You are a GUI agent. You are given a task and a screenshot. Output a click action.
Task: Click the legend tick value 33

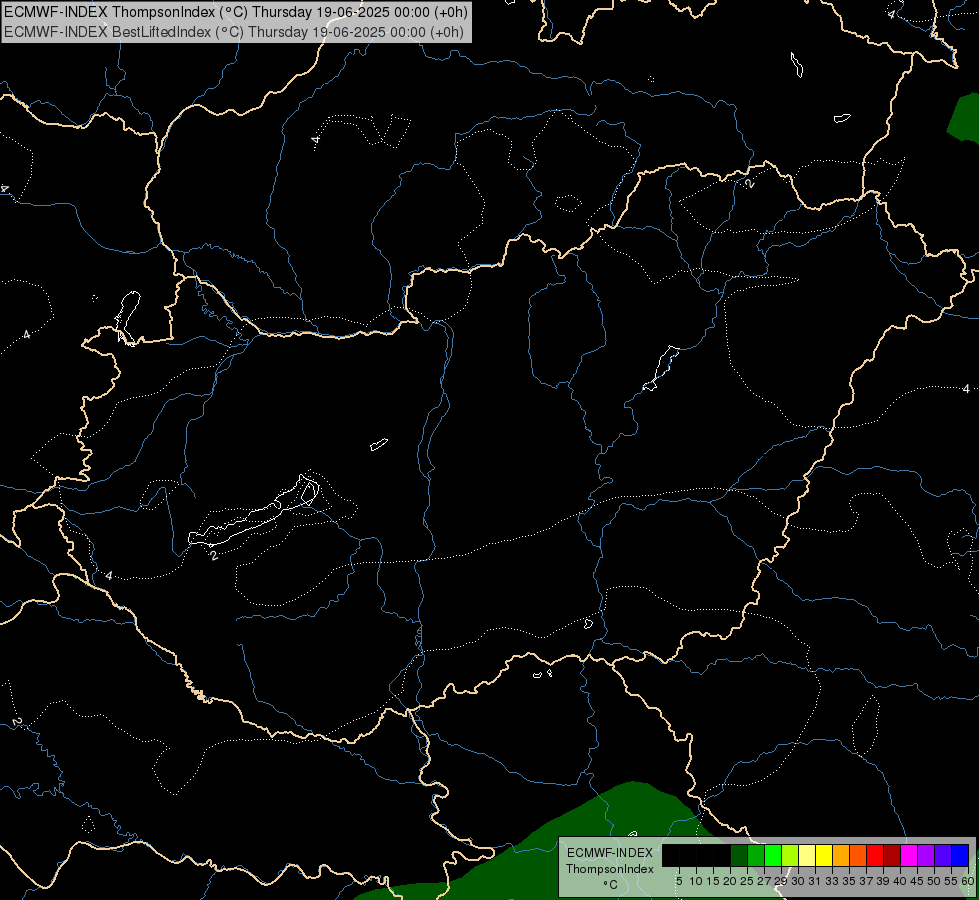pos(832,881)
